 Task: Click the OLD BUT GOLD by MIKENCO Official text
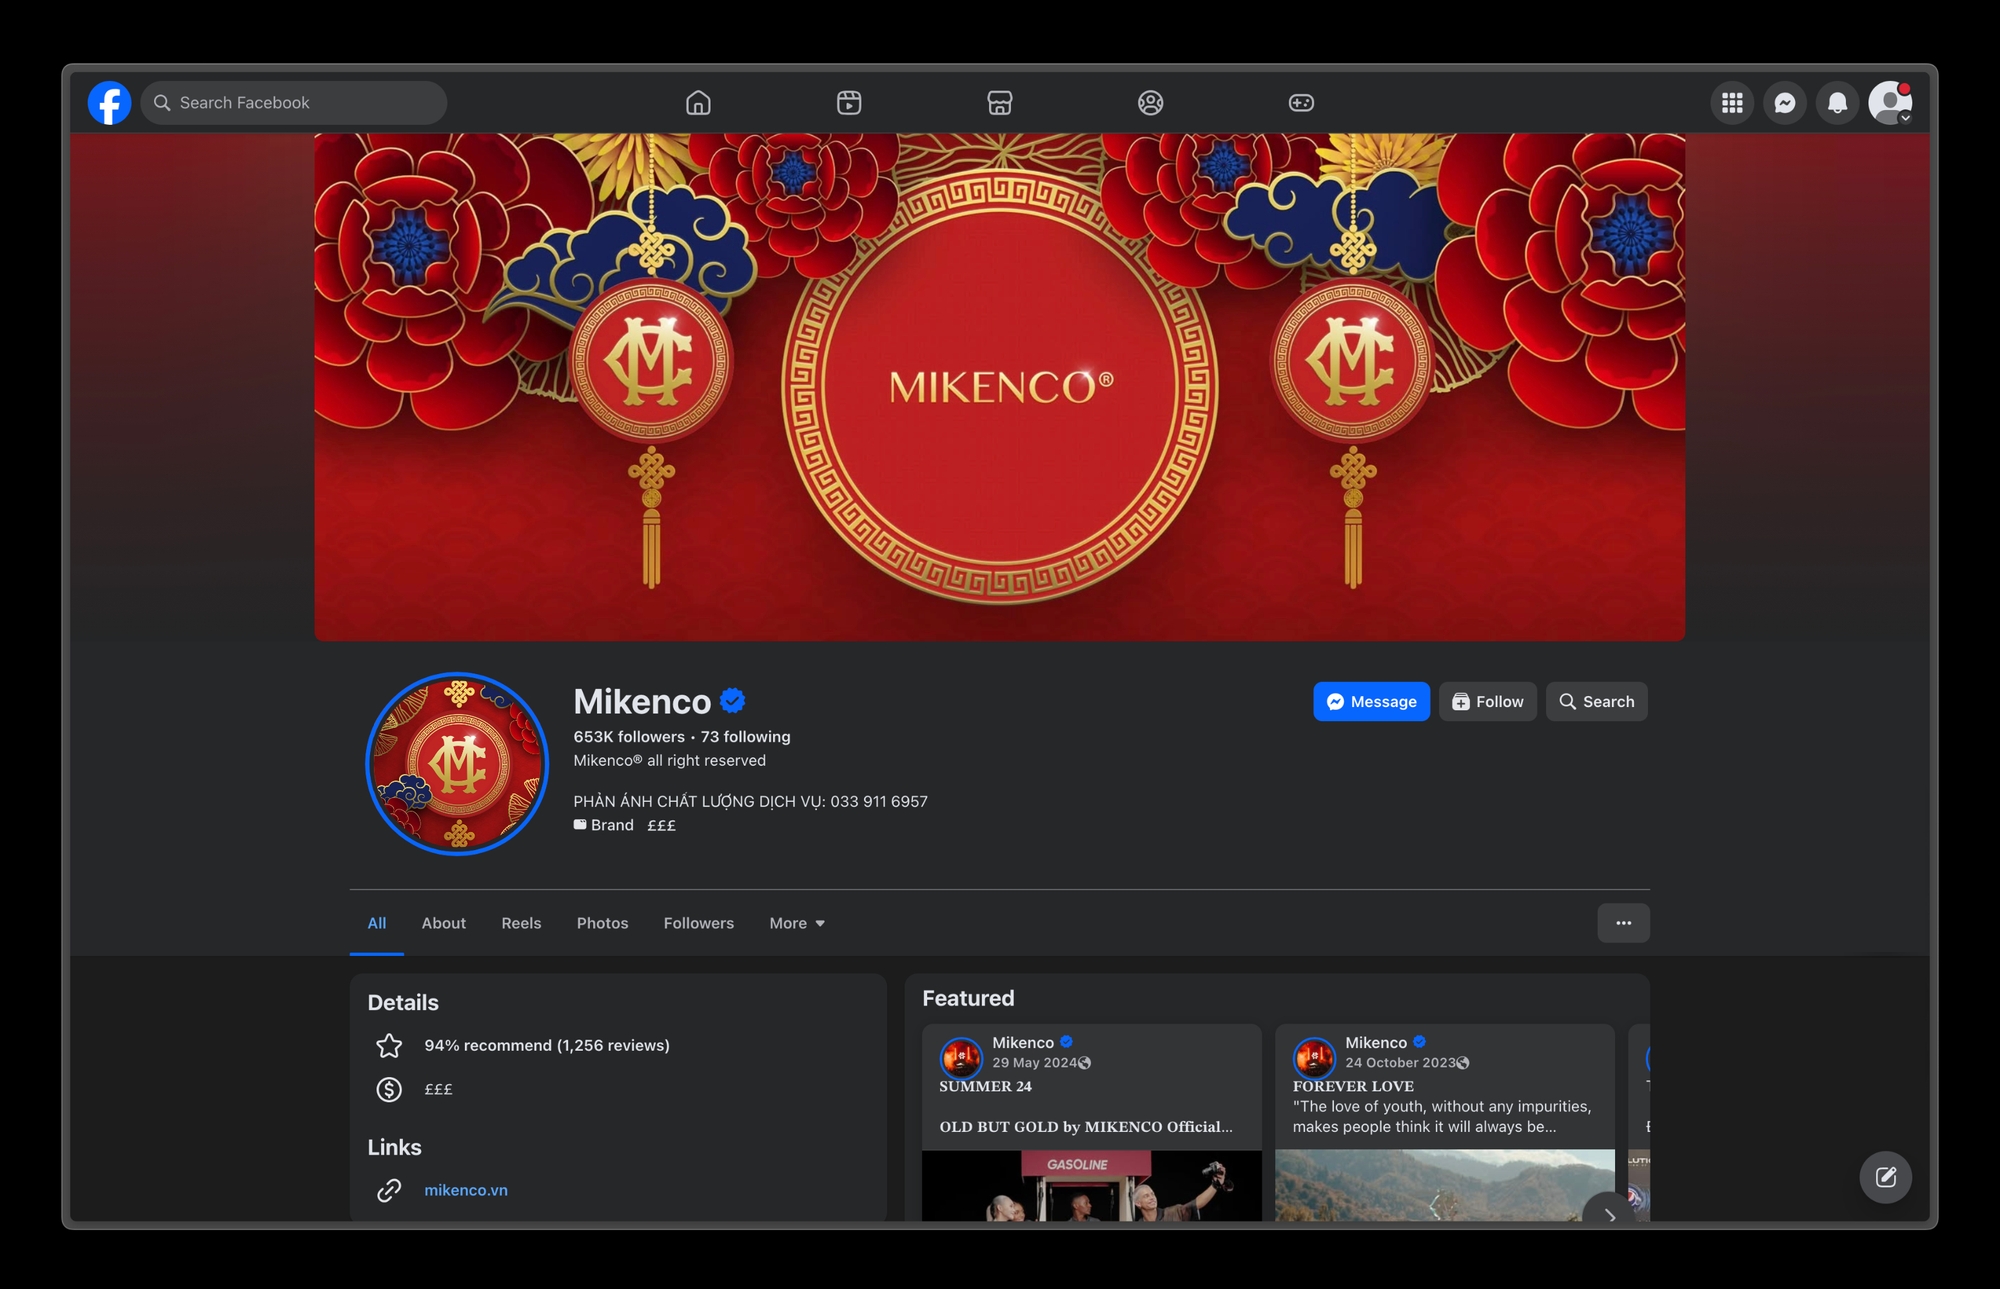1086,1127
